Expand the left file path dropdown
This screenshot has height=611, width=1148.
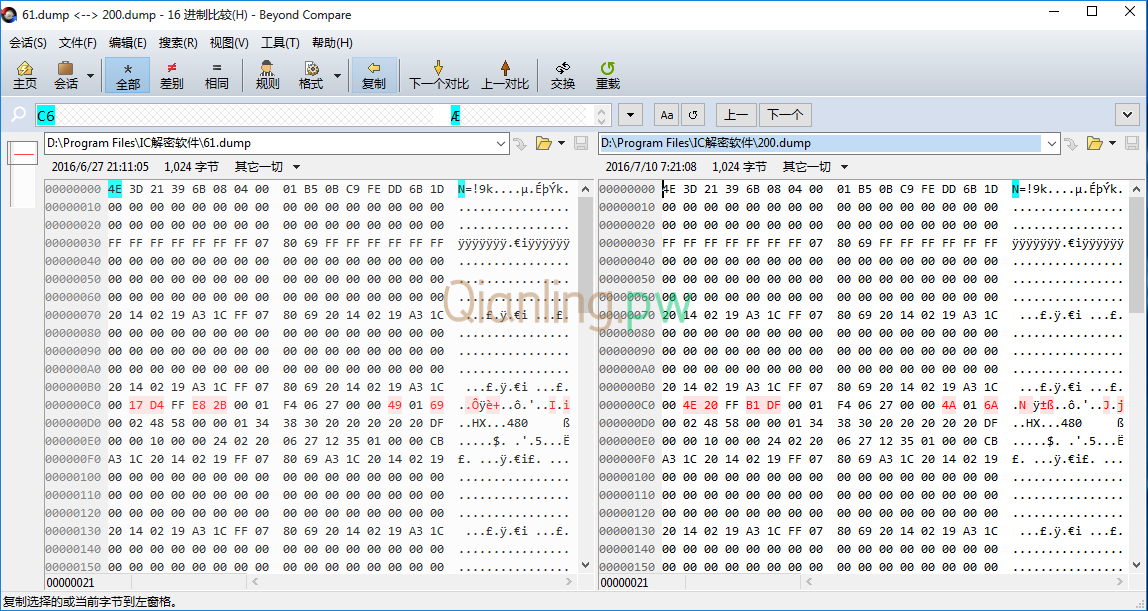[501, 144]
